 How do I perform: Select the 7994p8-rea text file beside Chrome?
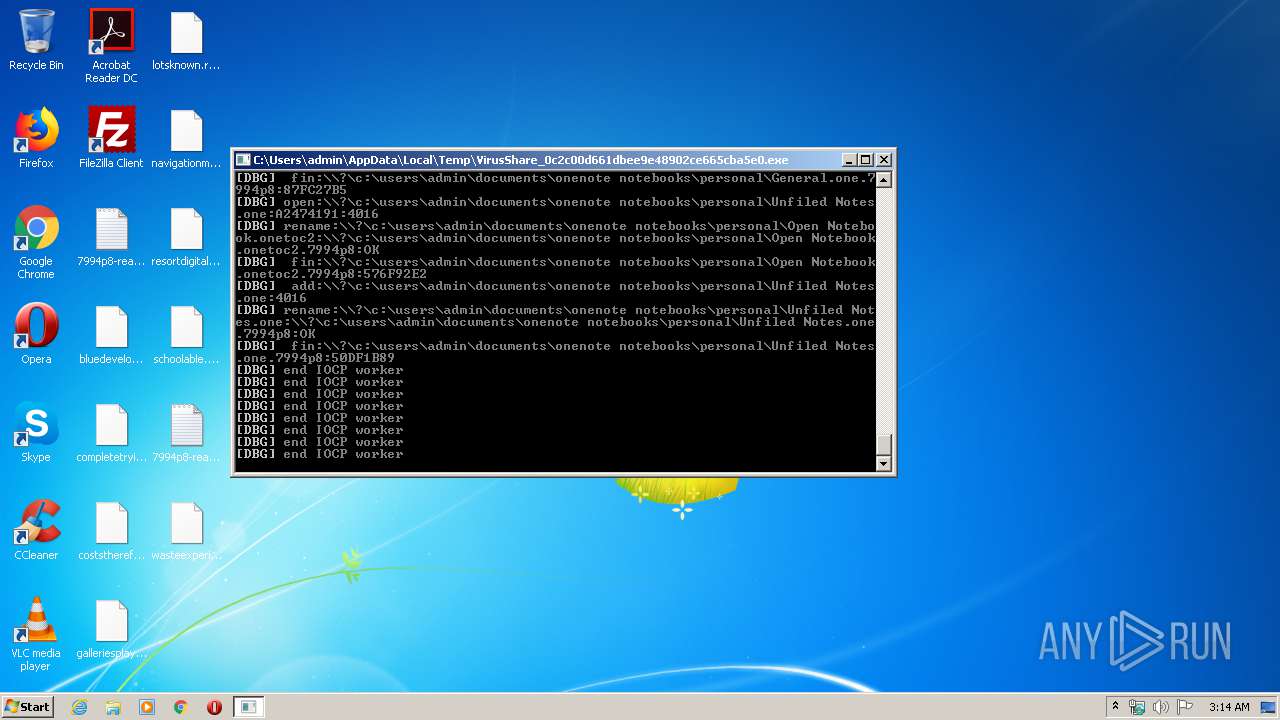[111, 237]
